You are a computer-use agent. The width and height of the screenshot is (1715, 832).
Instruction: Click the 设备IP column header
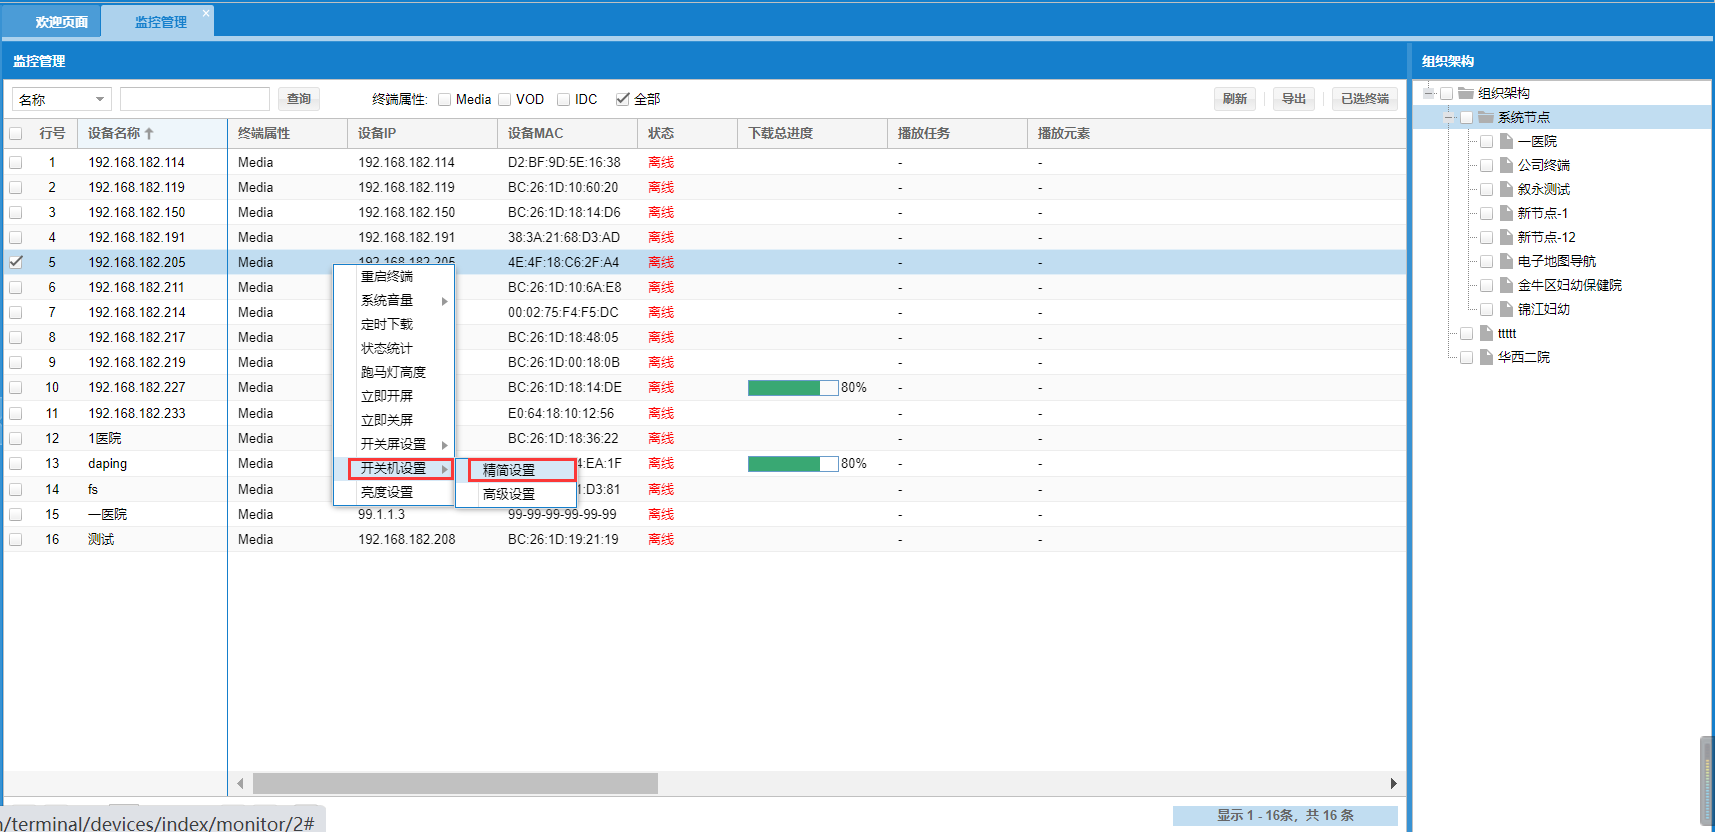point(422,133)
